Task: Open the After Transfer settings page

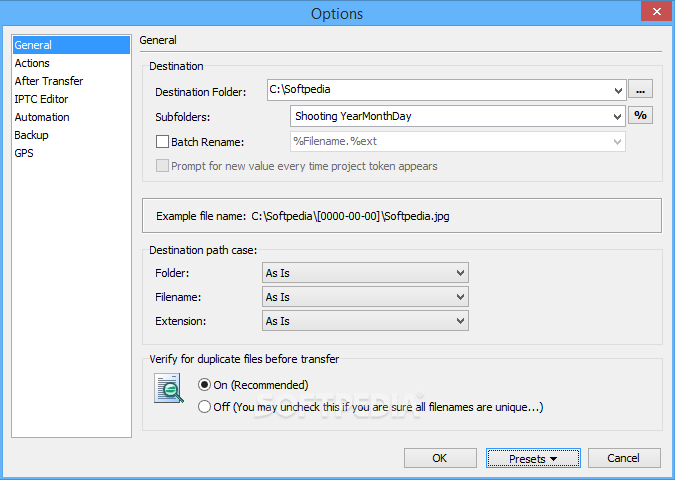Action: [49, 81]
